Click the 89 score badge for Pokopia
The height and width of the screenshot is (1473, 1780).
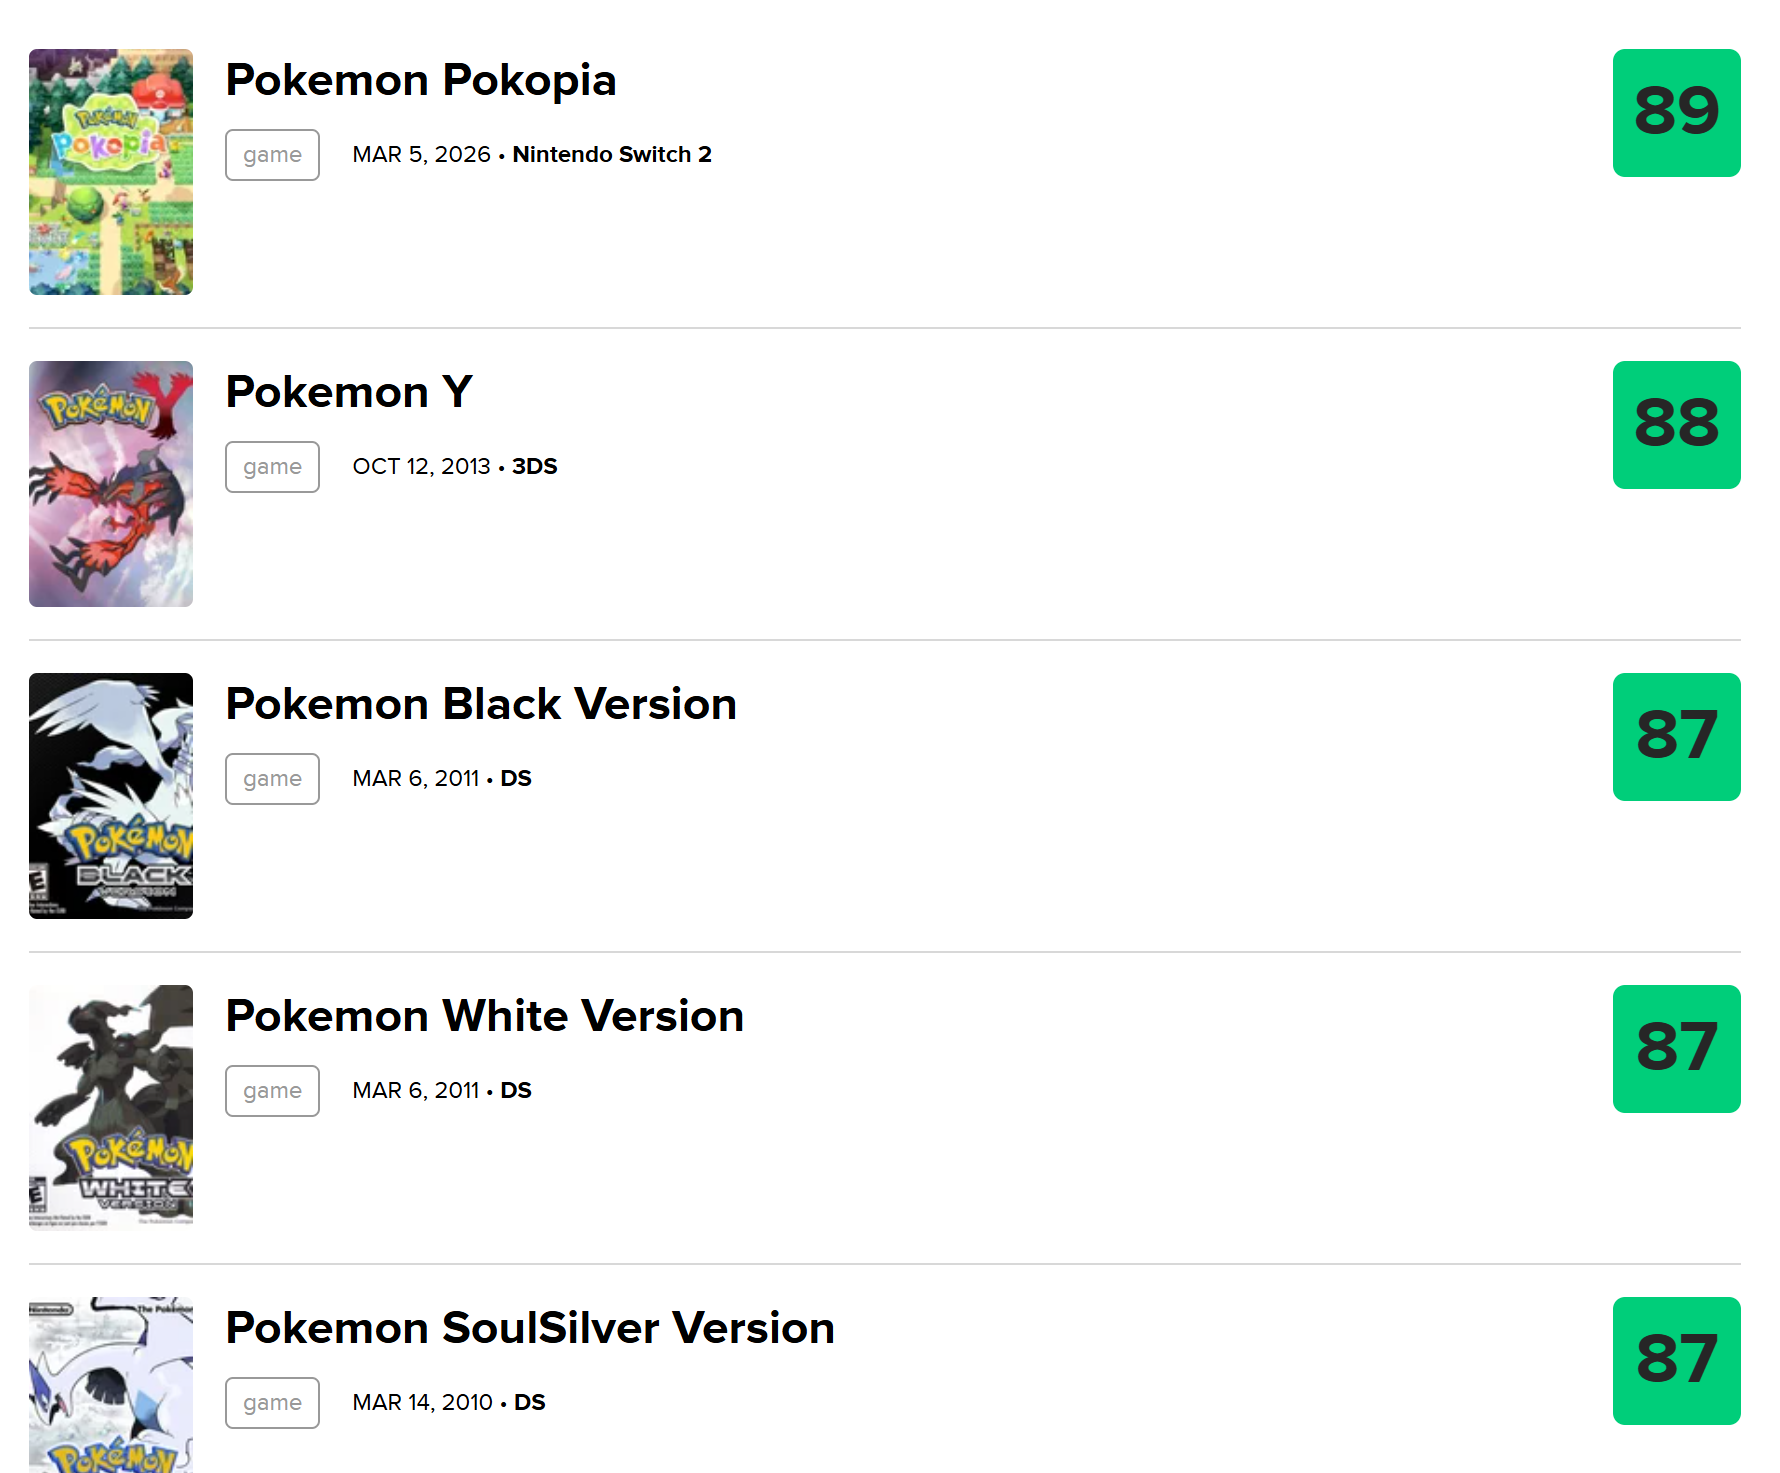(x=1676, y=113)
